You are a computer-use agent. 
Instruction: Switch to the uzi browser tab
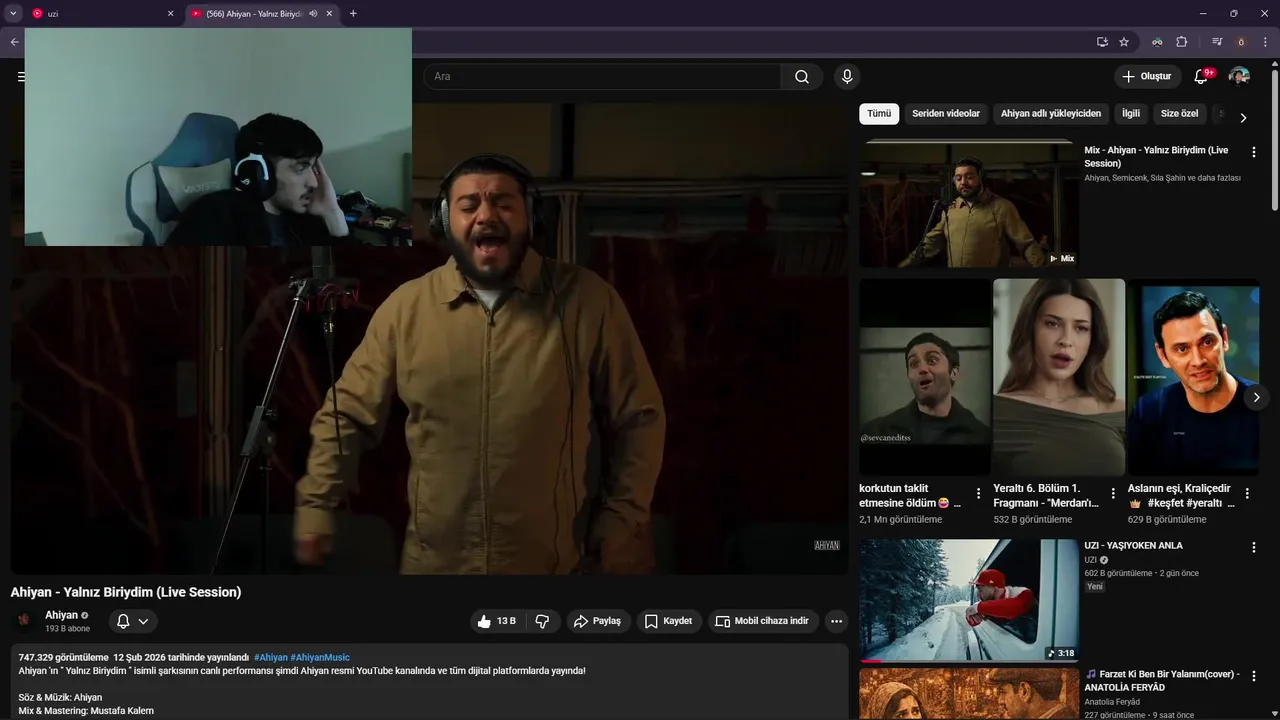[98, 14]
